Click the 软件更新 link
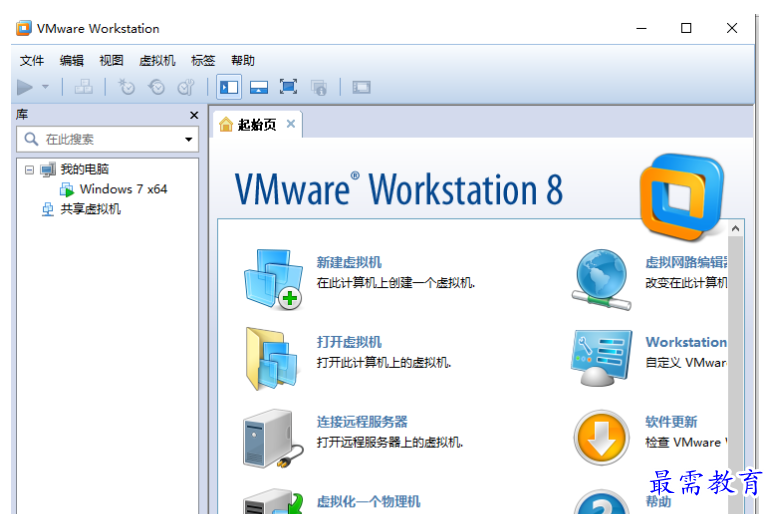The height and width of the screenshot is (514, 771). click(671, 422)
